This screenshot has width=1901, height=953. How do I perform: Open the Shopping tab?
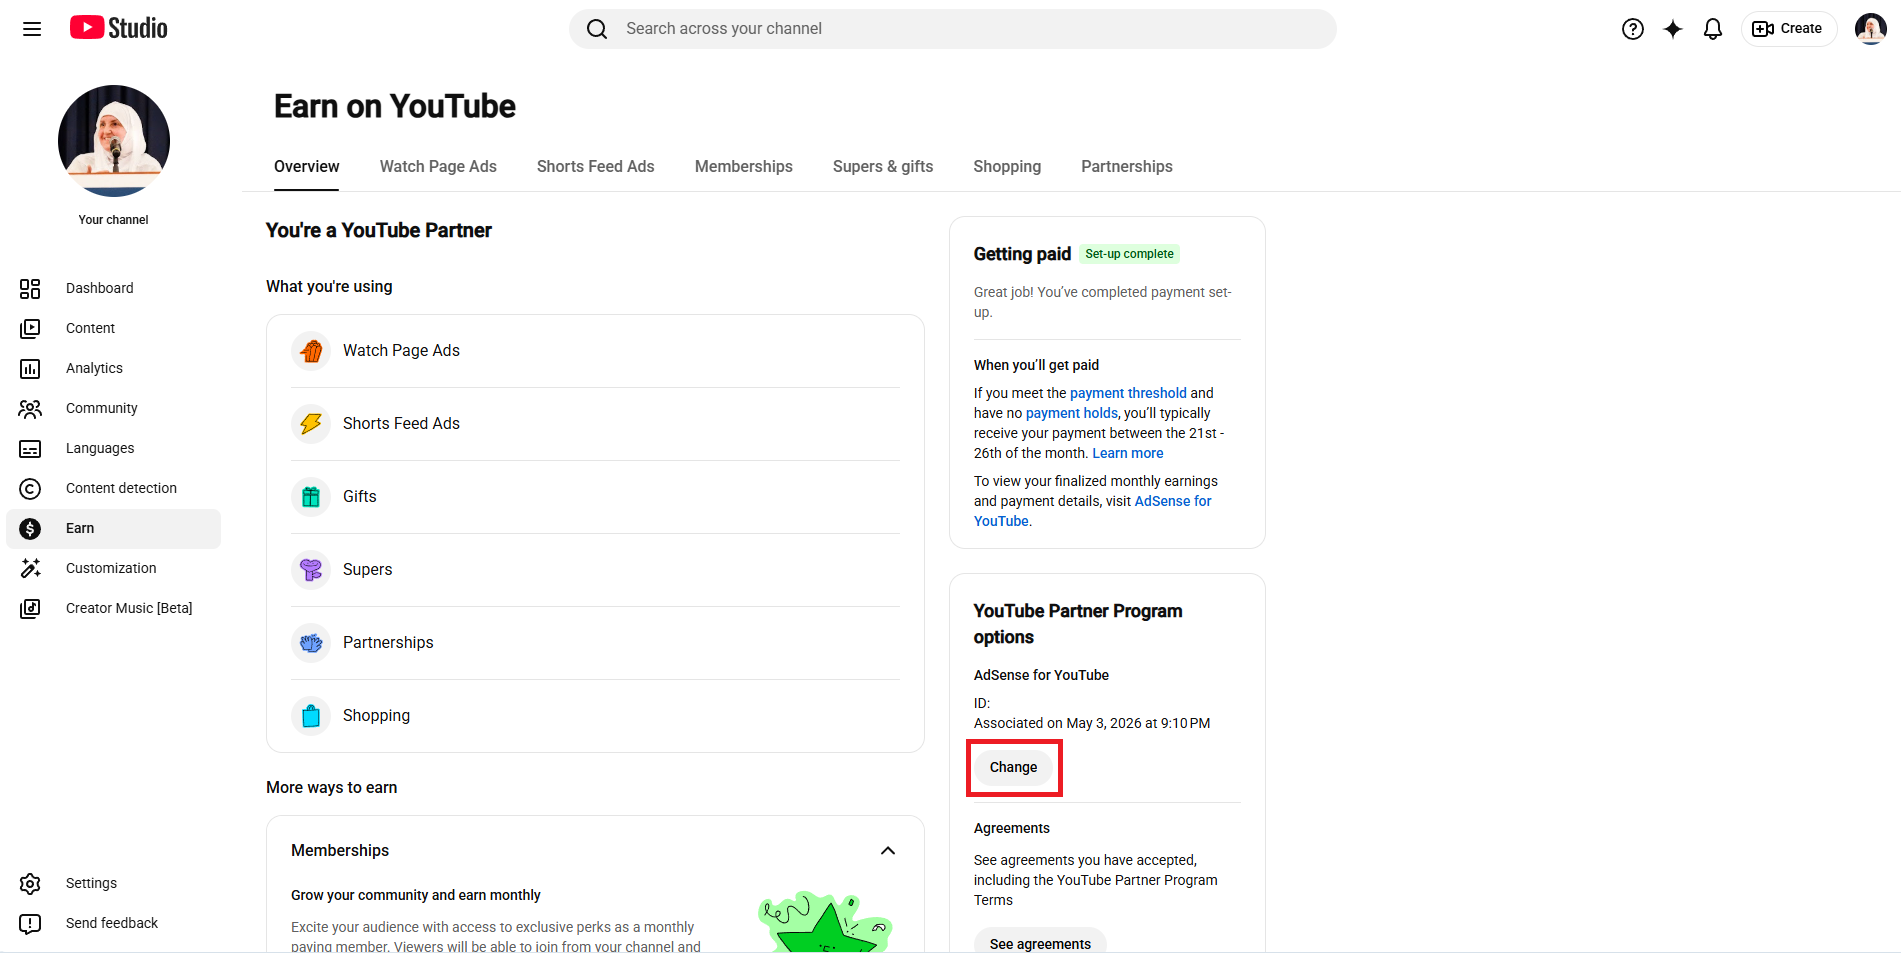coord(1007,166)
